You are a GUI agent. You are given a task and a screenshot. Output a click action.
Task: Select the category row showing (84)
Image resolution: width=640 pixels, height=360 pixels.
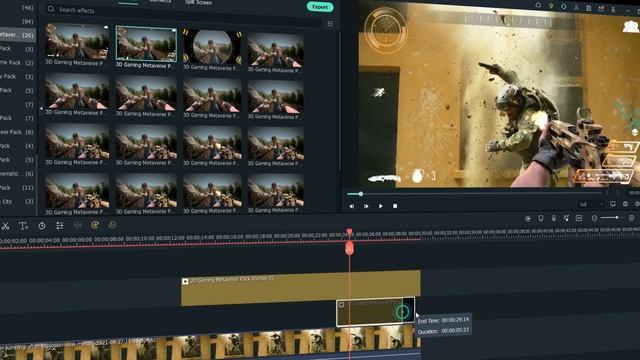(18, 21)
